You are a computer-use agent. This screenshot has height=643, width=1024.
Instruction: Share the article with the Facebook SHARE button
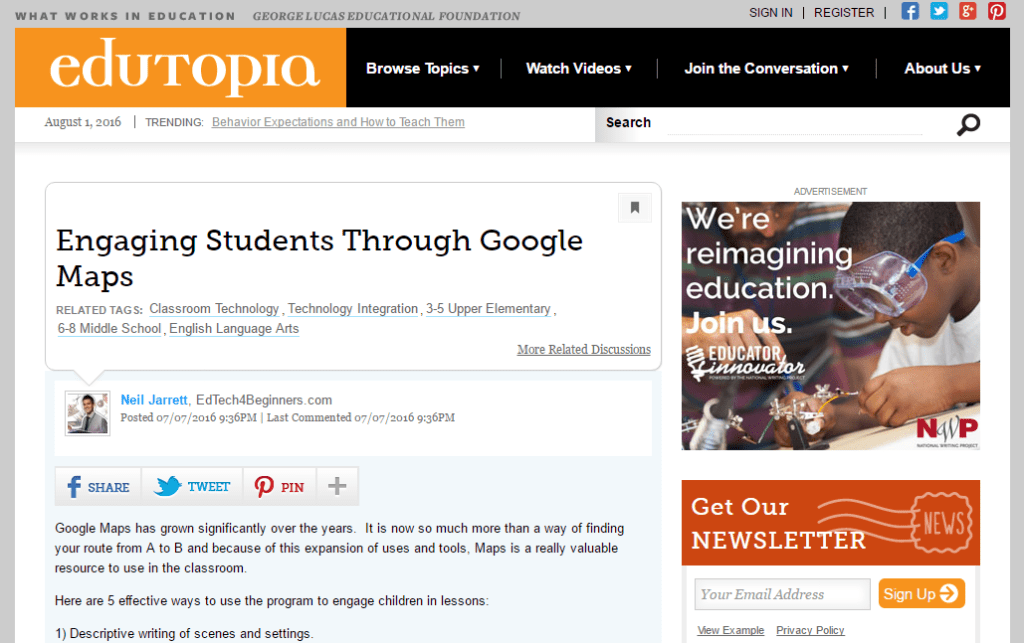click(x=97, y=486)
